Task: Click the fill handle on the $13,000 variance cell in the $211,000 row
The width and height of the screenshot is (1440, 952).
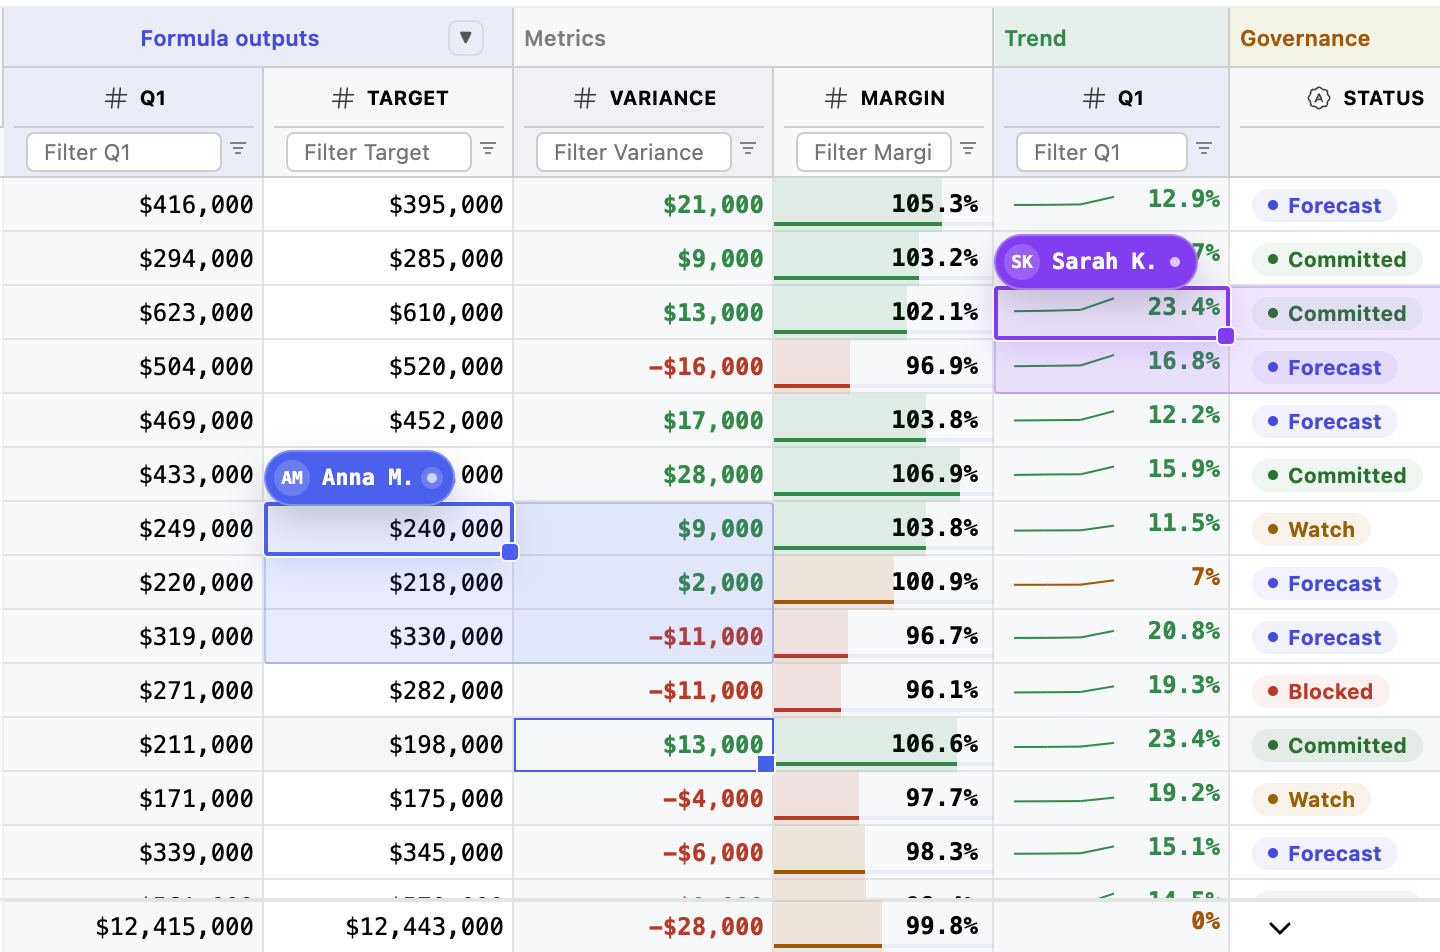Action: [x=766, y=764]
